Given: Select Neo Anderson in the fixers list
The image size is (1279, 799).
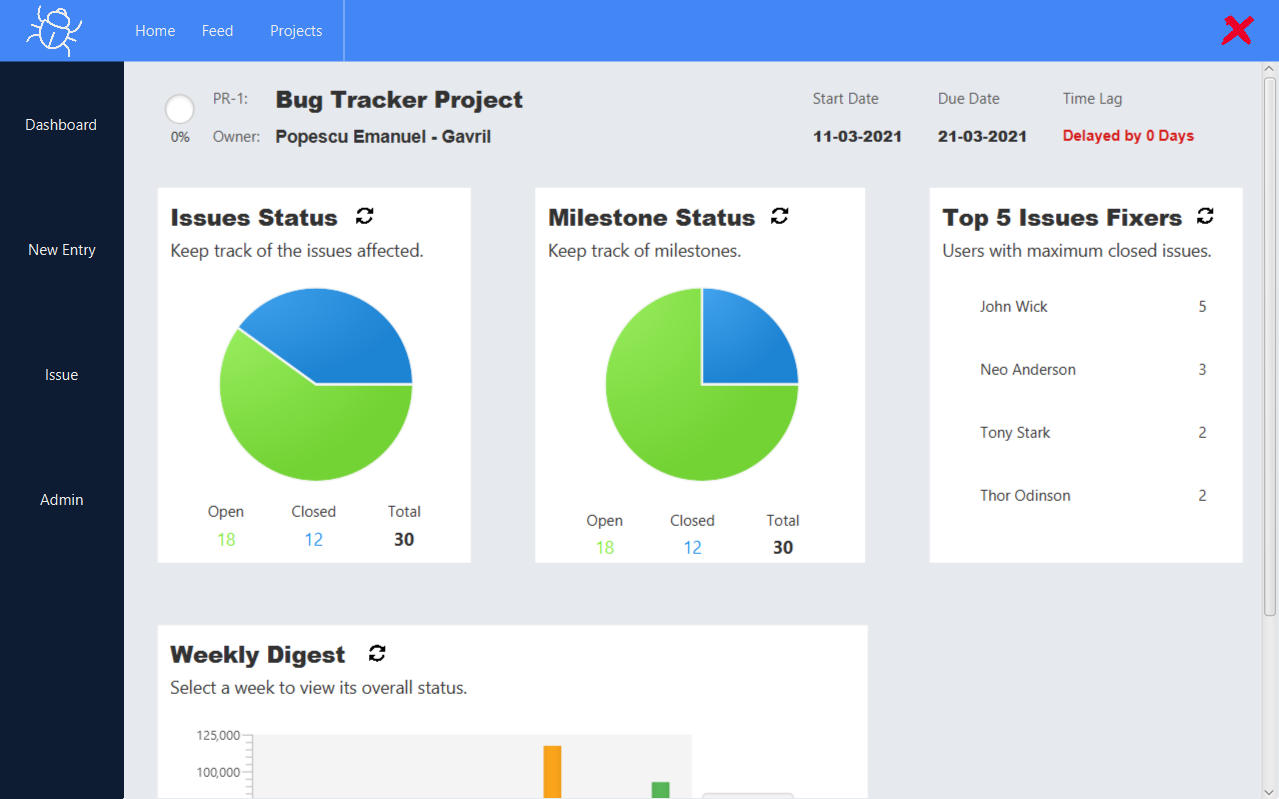Looking at the screenshot, I should [x=1028, y=370].
